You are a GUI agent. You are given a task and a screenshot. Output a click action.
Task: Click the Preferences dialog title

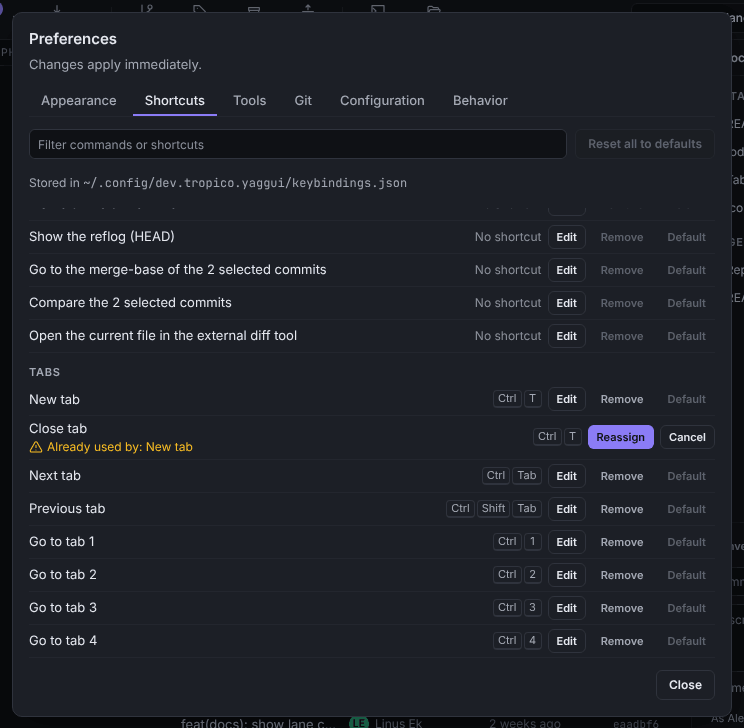tap(73, 39)
